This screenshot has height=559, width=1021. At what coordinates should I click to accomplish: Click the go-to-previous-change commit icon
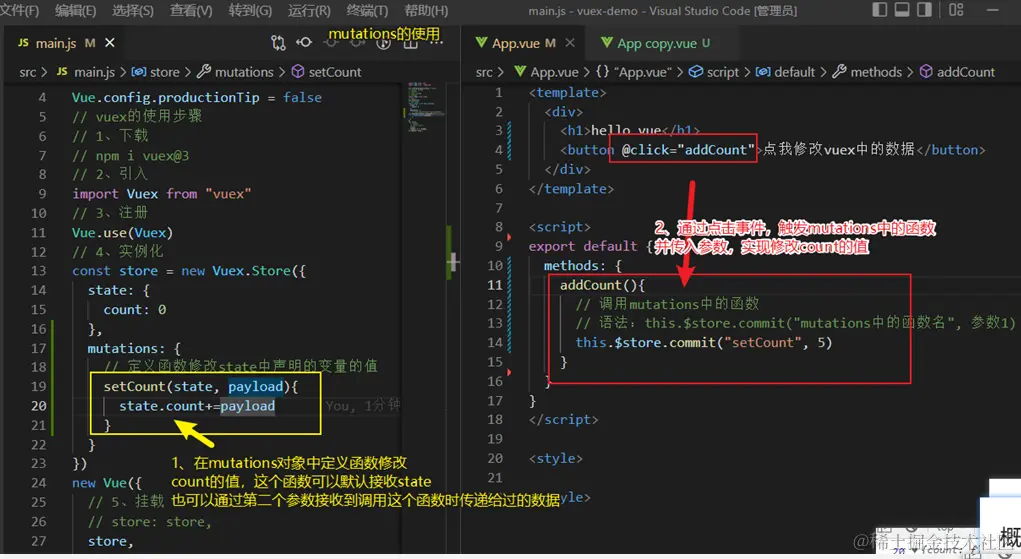[x=304, y=42]
